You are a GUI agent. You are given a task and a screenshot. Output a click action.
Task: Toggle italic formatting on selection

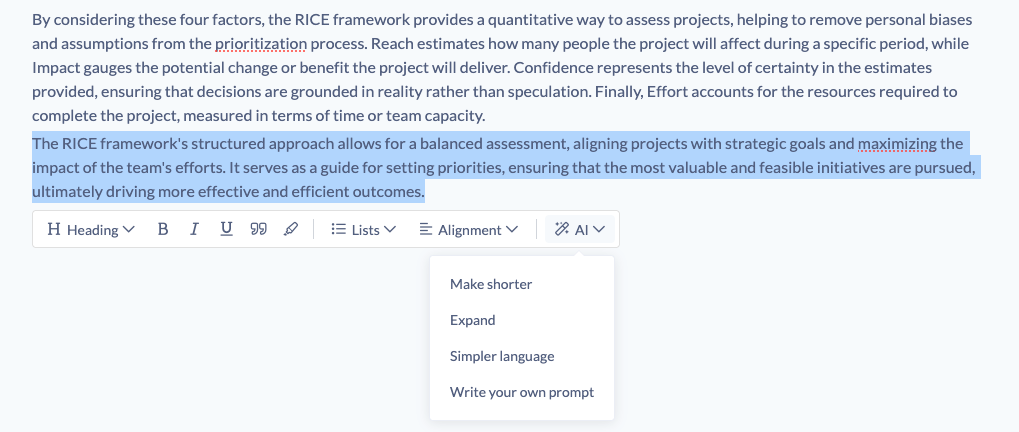click(x=194, y=230)
